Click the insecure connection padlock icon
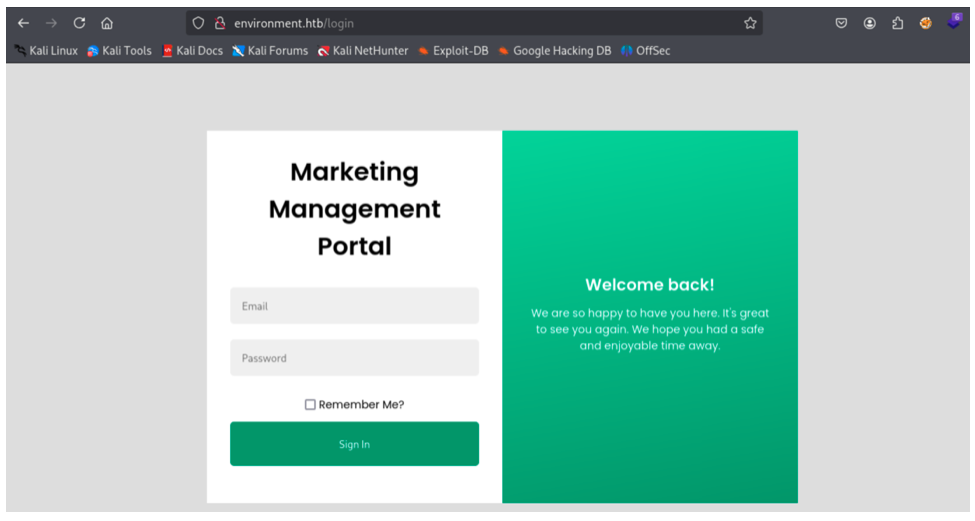Image resolution: width=975 pixels, height=521 pixels. pos(219,23)
